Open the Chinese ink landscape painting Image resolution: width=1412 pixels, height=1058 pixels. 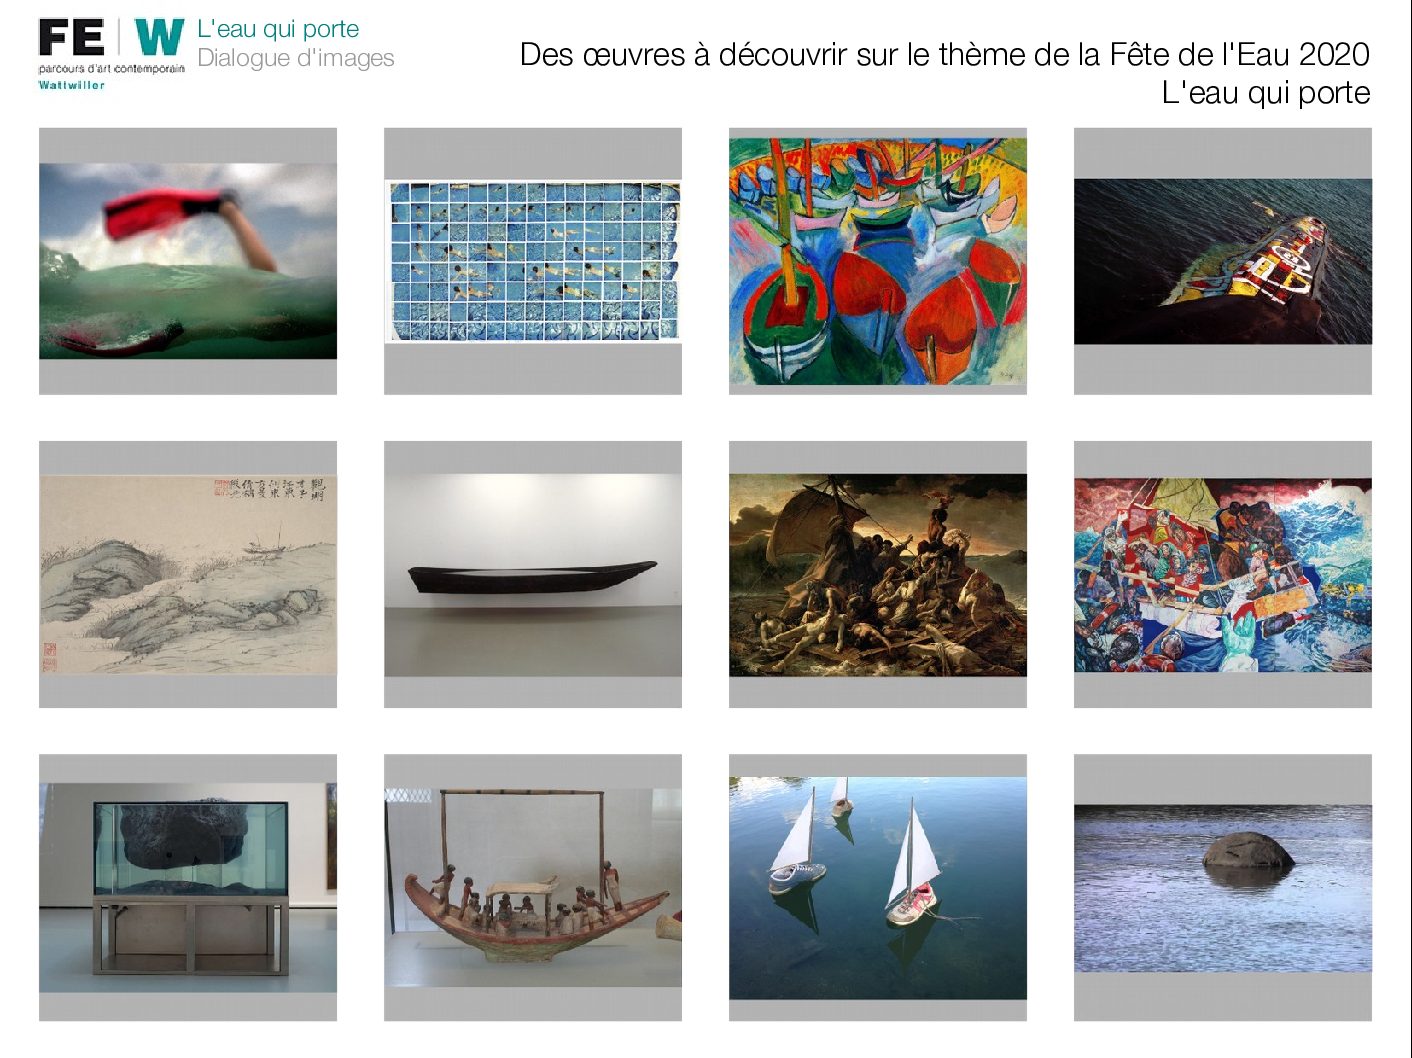point(188,575)
